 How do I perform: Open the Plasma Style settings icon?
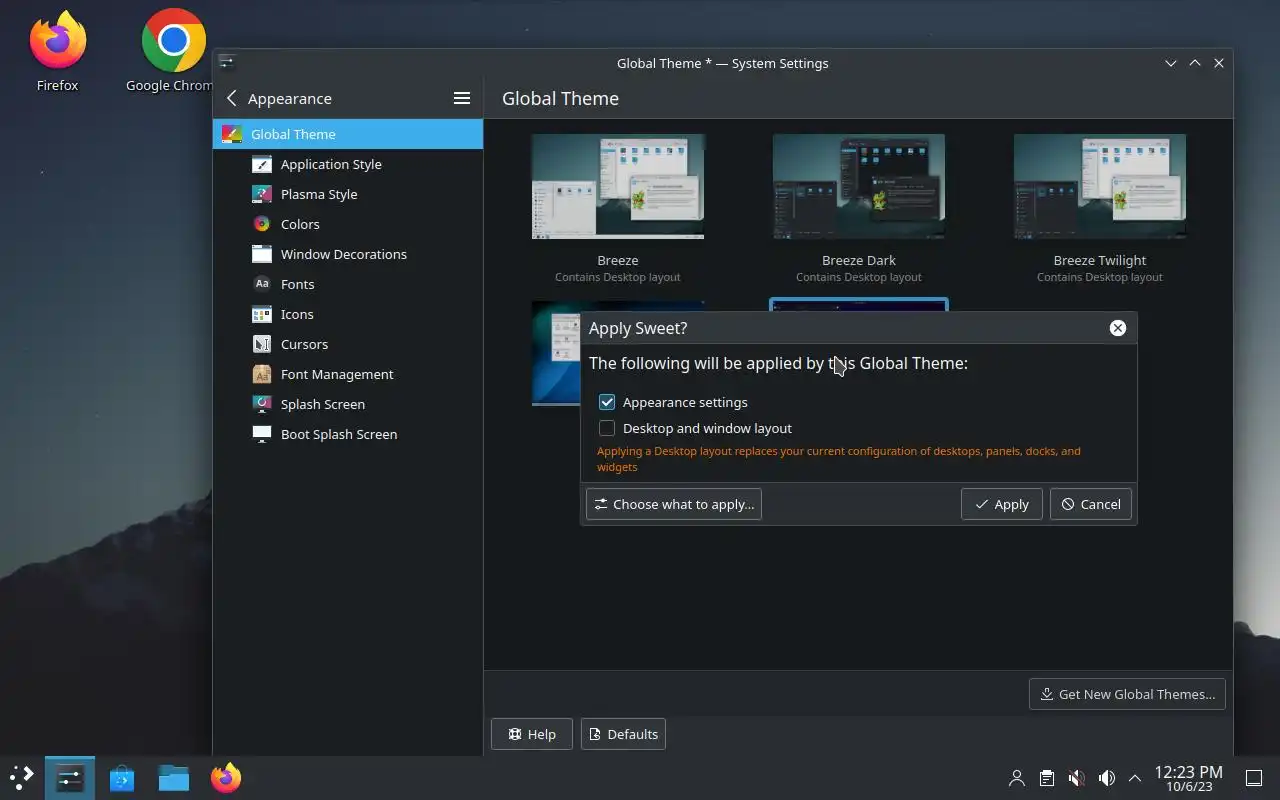(262, 194)
